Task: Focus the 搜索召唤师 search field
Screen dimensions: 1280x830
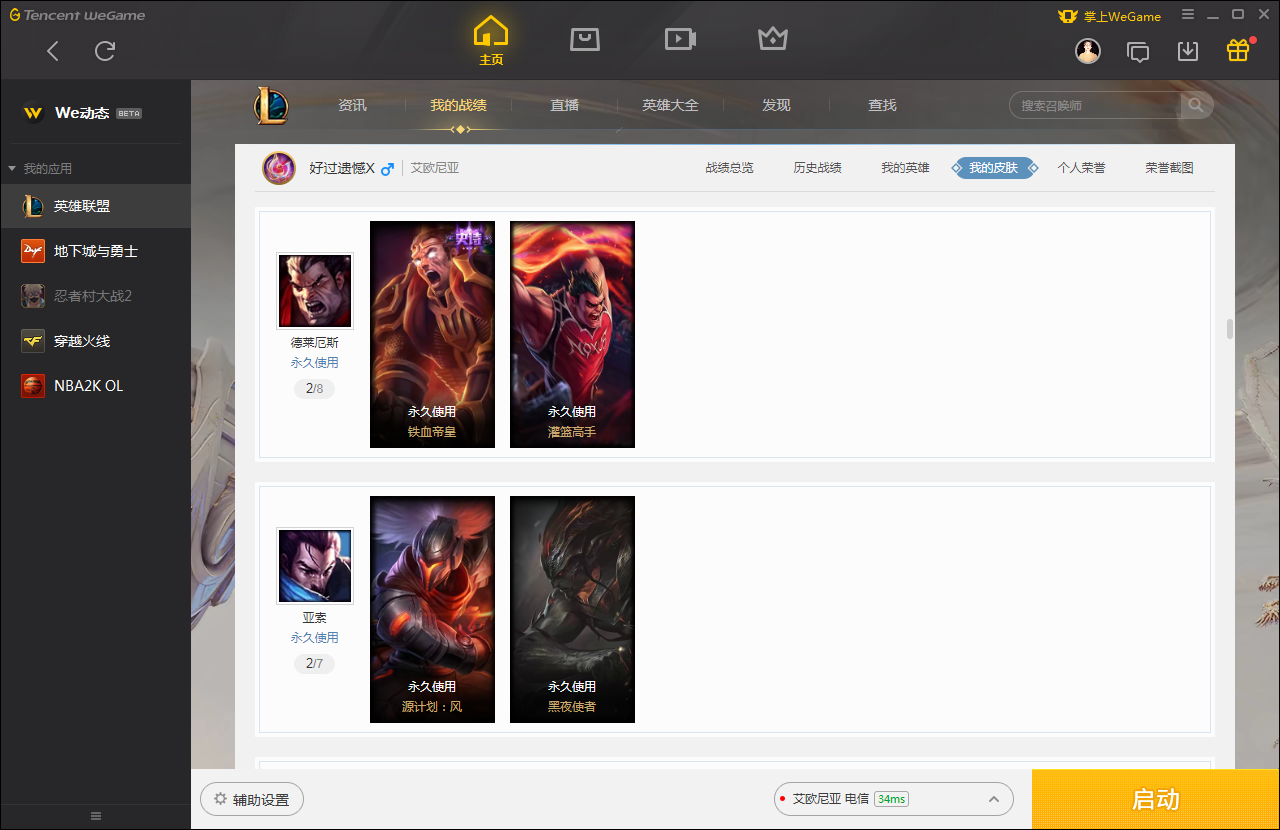Action: 1096,105
